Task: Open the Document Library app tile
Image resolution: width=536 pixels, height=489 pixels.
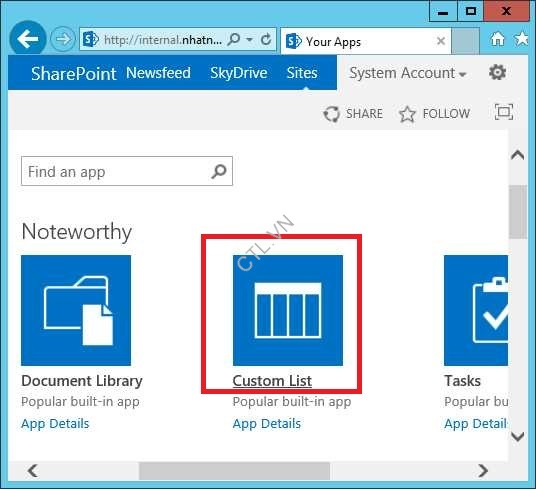Action: [76, 310]
